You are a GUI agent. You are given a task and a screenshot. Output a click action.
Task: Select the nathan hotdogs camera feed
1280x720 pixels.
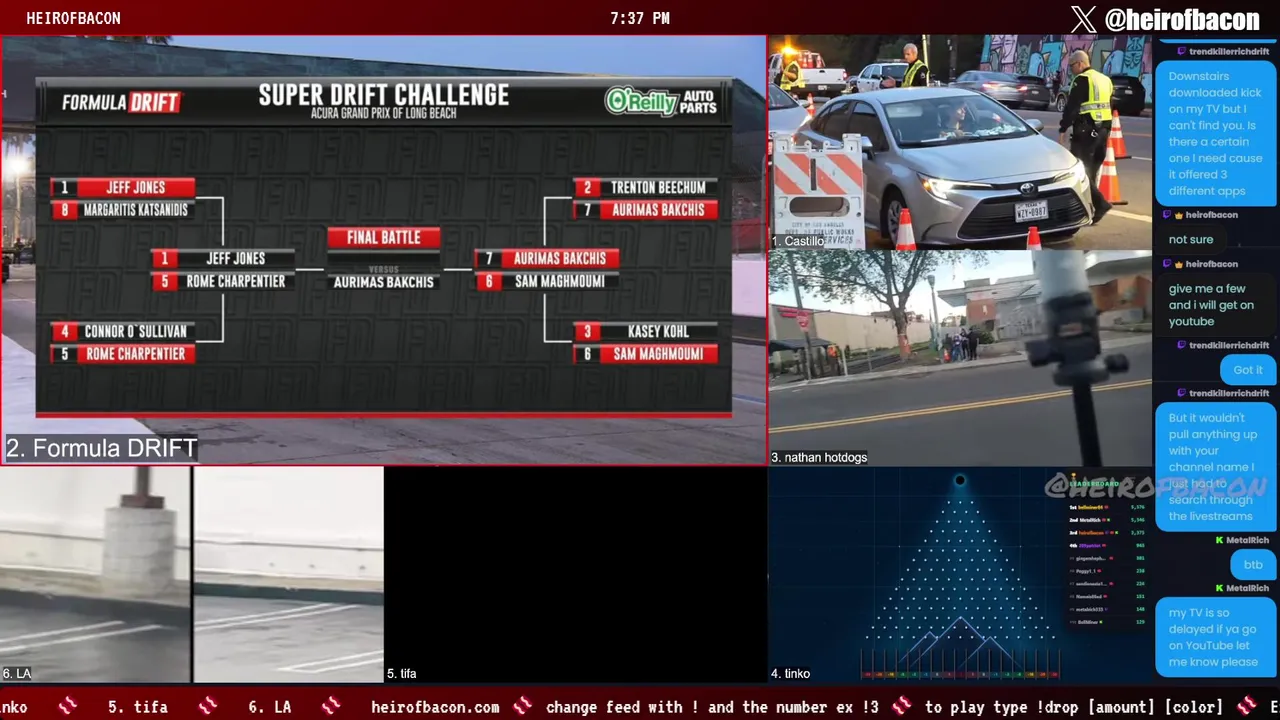click(960, 358)
